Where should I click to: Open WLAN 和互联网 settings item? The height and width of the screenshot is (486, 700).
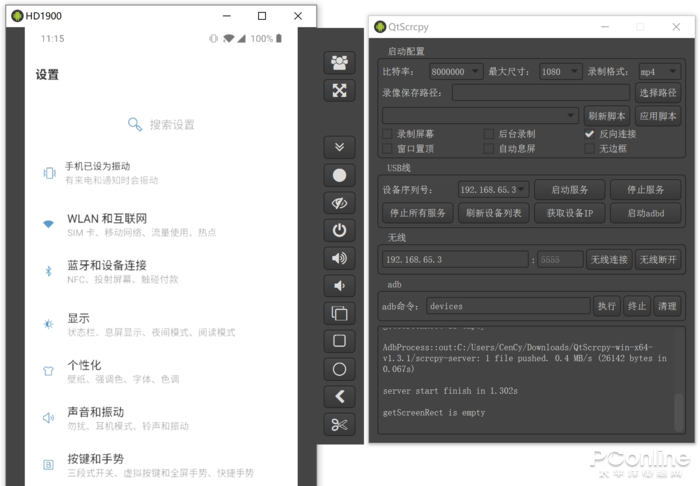[107, 219]
